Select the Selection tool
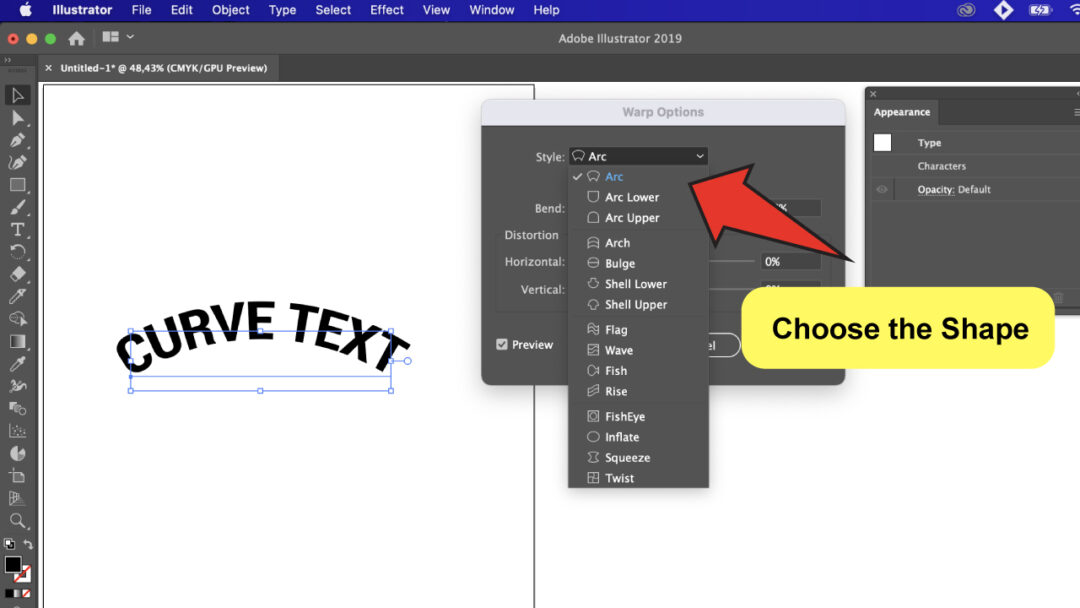 click(17, 95)
